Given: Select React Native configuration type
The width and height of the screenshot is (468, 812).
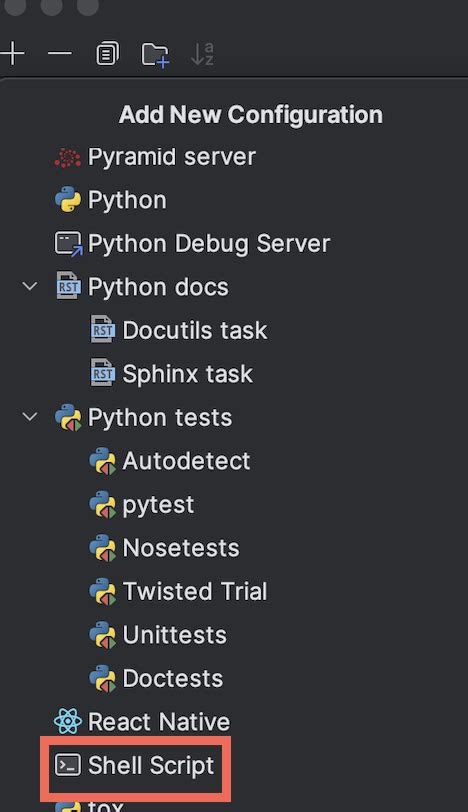Looking at the screenshot, I should tap(159, 722).
